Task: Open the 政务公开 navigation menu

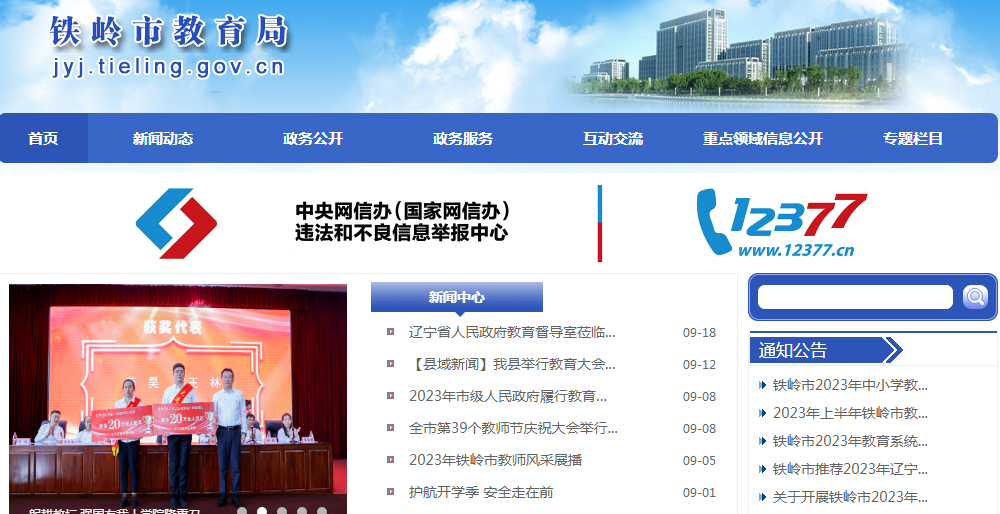Action: [x=312, y=138]
